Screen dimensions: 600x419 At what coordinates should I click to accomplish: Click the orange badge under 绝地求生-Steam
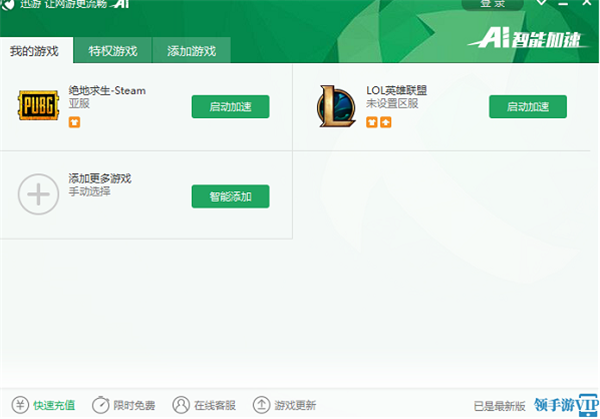(x=74, y=122)
